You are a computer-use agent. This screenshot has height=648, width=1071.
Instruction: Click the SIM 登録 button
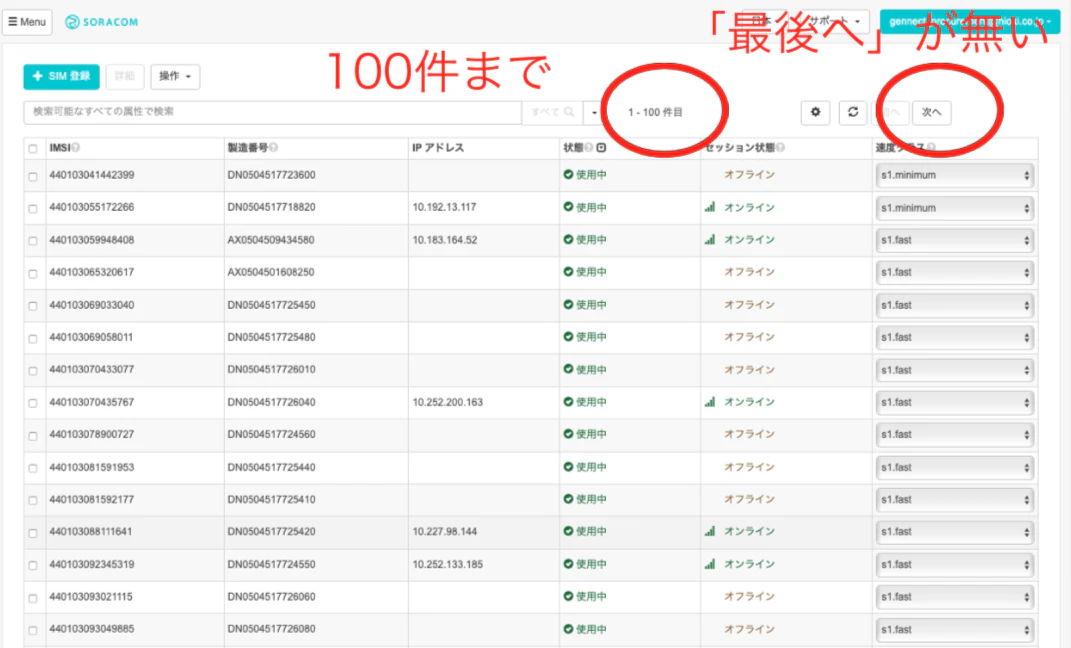pos(61,76)
